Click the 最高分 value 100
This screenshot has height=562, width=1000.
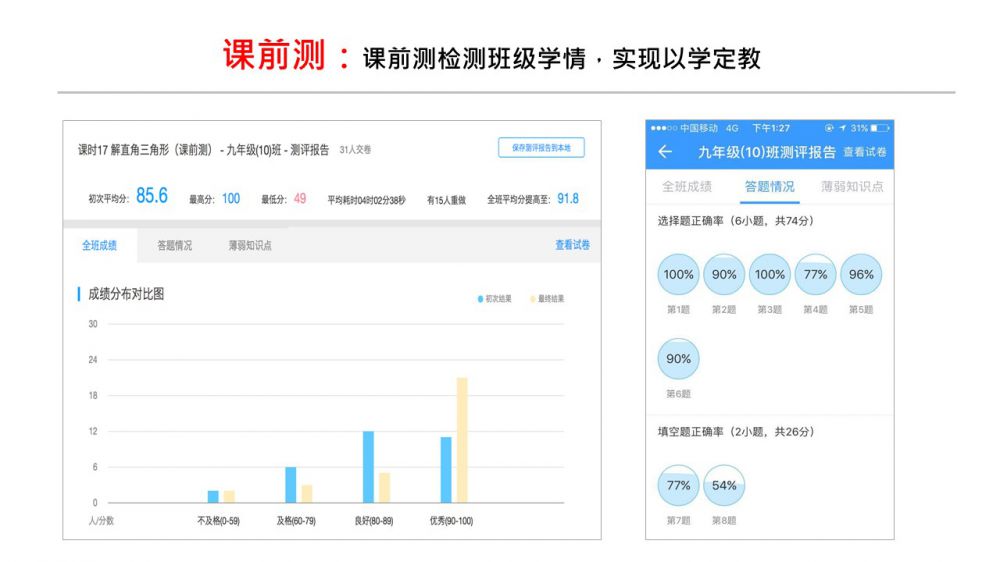(231, 198)
